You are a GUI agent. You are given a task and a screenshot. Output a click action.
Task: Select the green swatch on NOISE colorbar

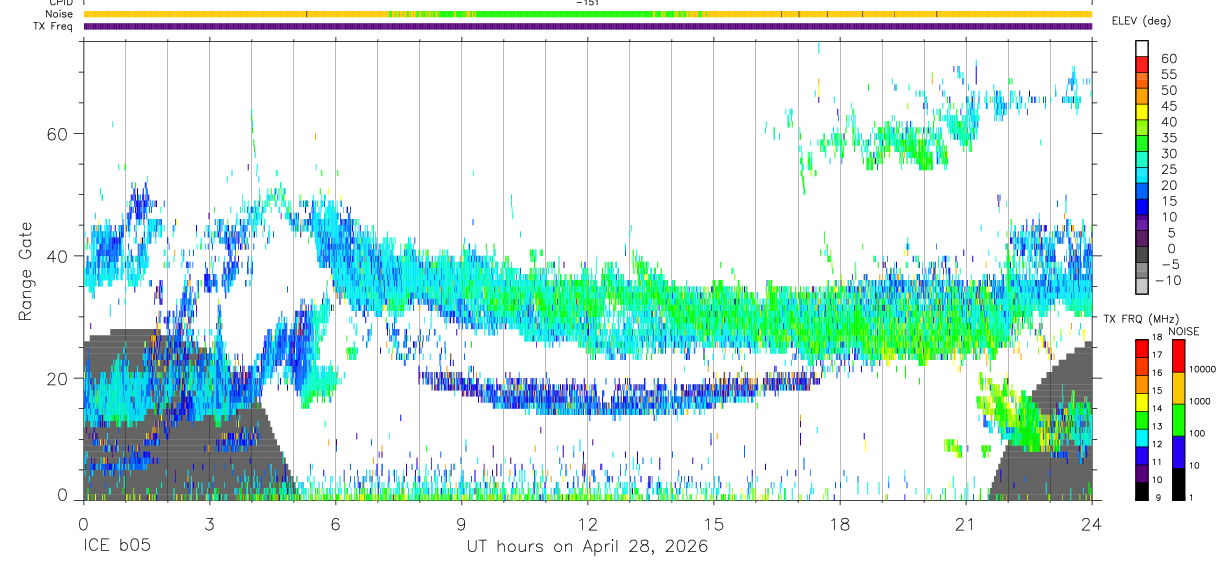coord(1178,420)
